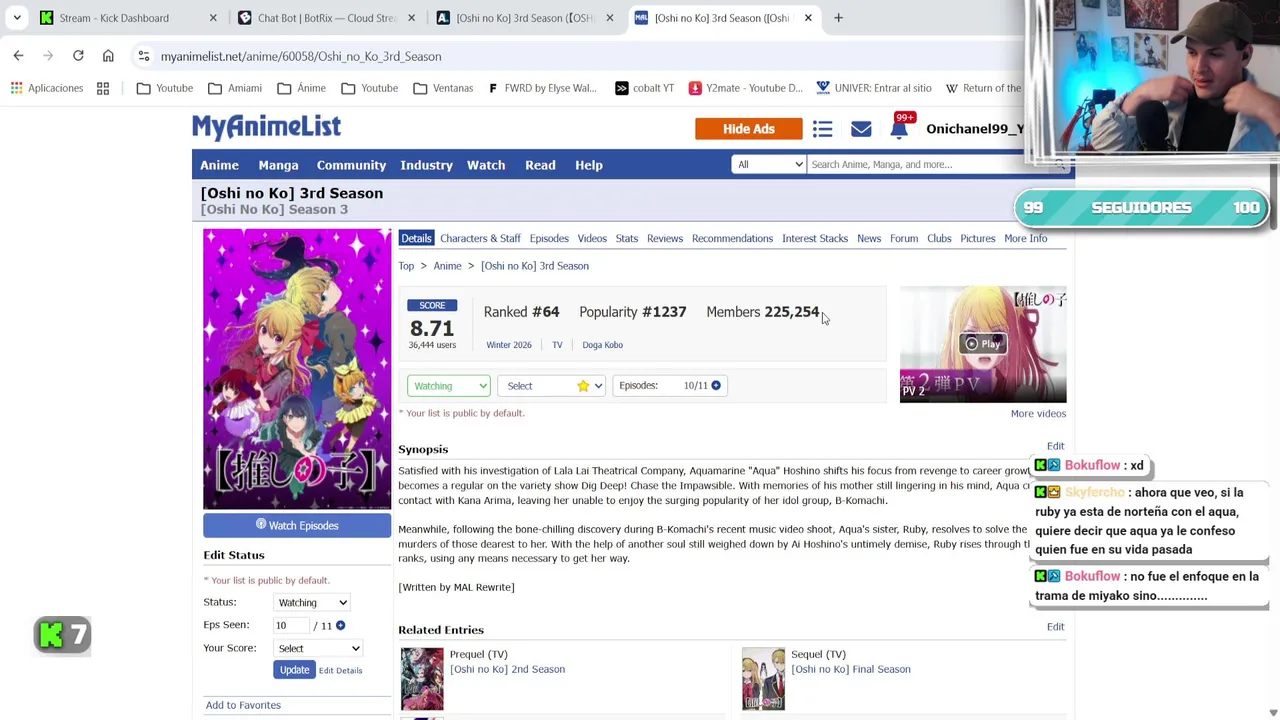1280x720 pixels.
Task: Click the Add to Favorites link
Action: [x=243, y=705]
